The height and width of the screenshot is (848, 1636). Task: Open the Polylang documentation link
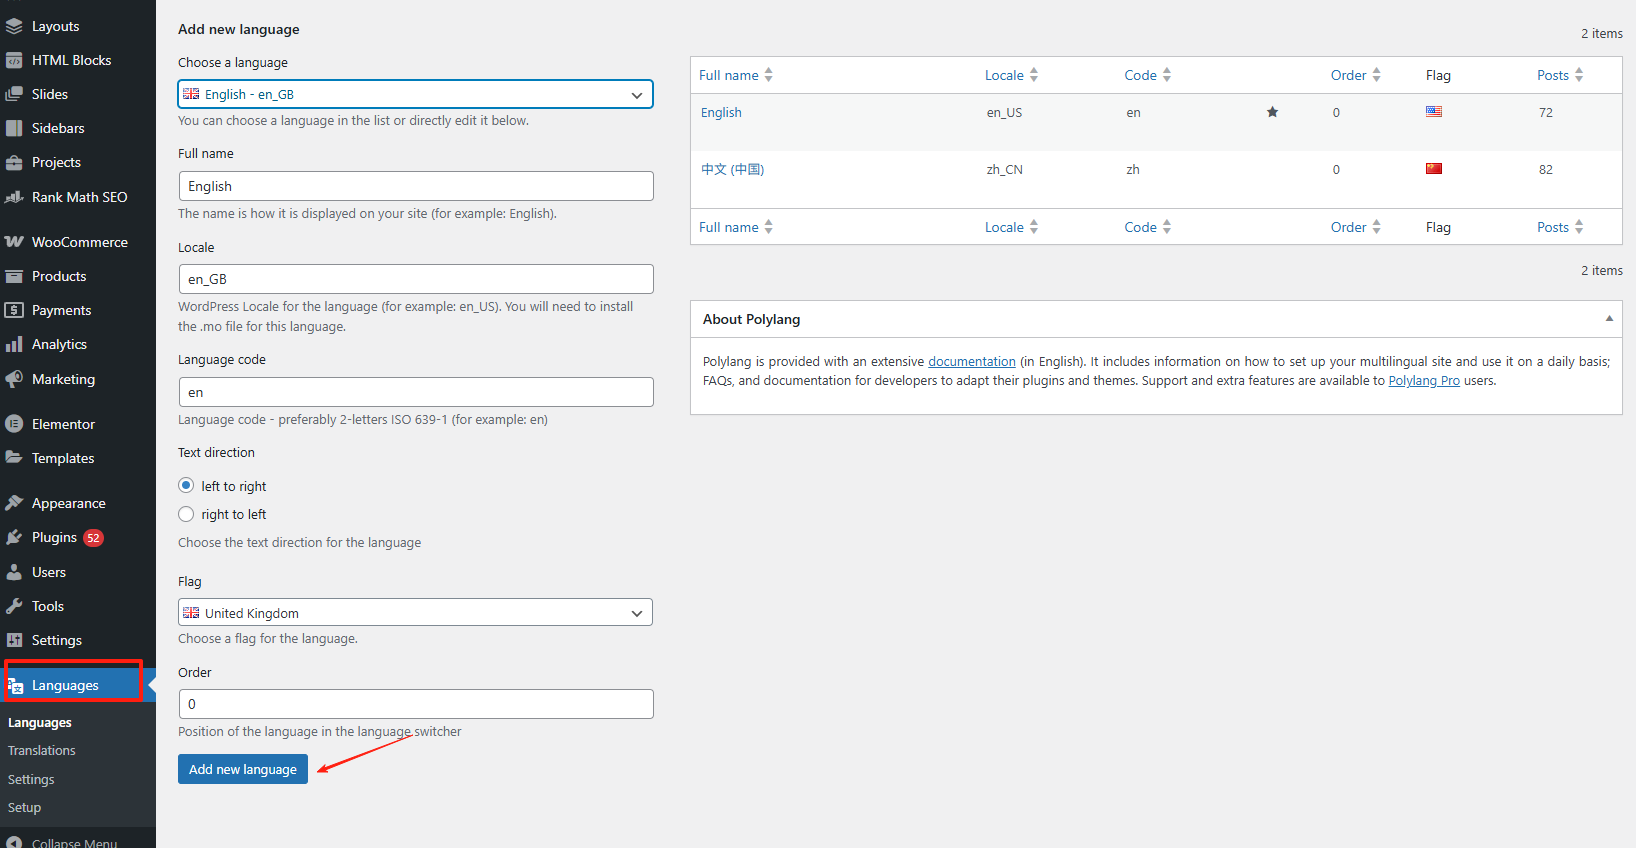971,362
